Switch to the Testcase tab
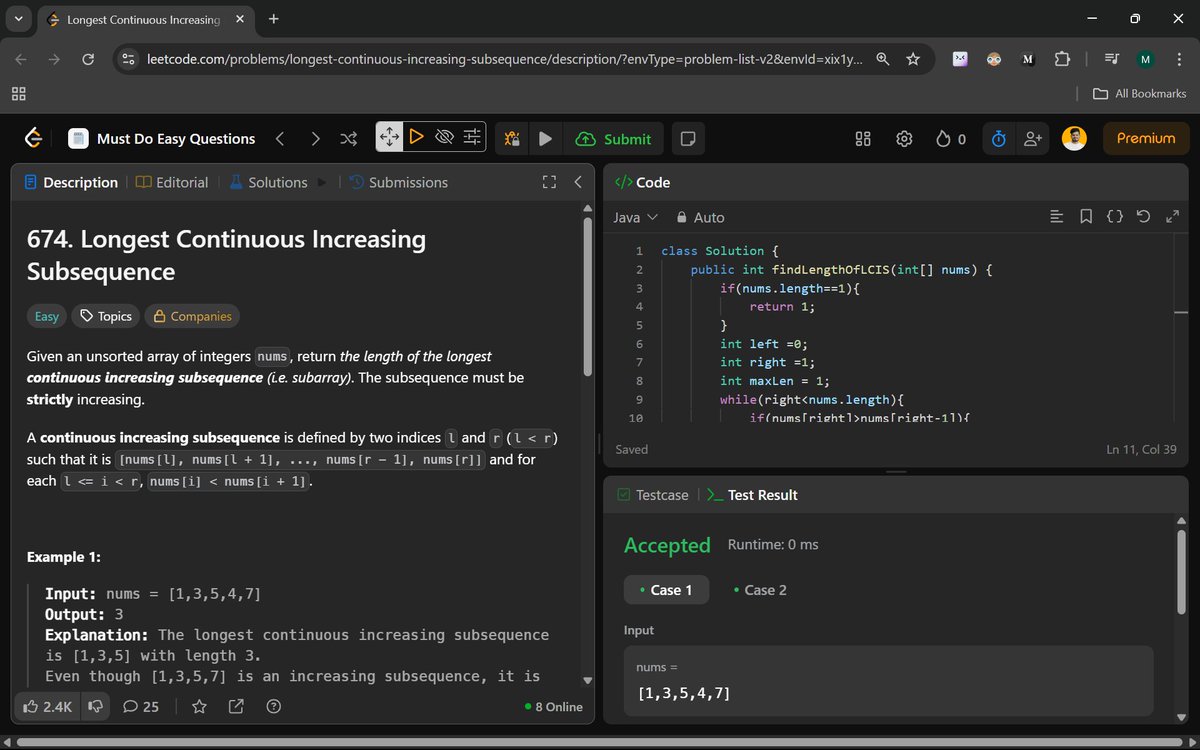 point(653,495)
